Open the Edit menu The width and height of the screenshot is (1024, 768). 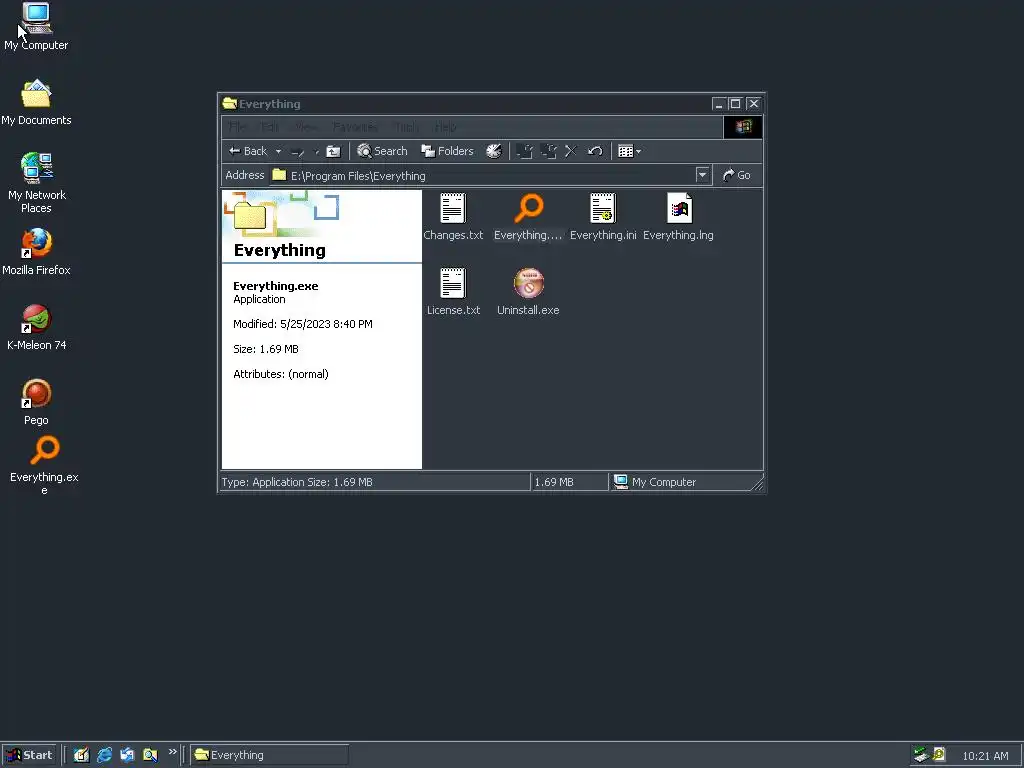pyautogui.click(x=269, y=127)
